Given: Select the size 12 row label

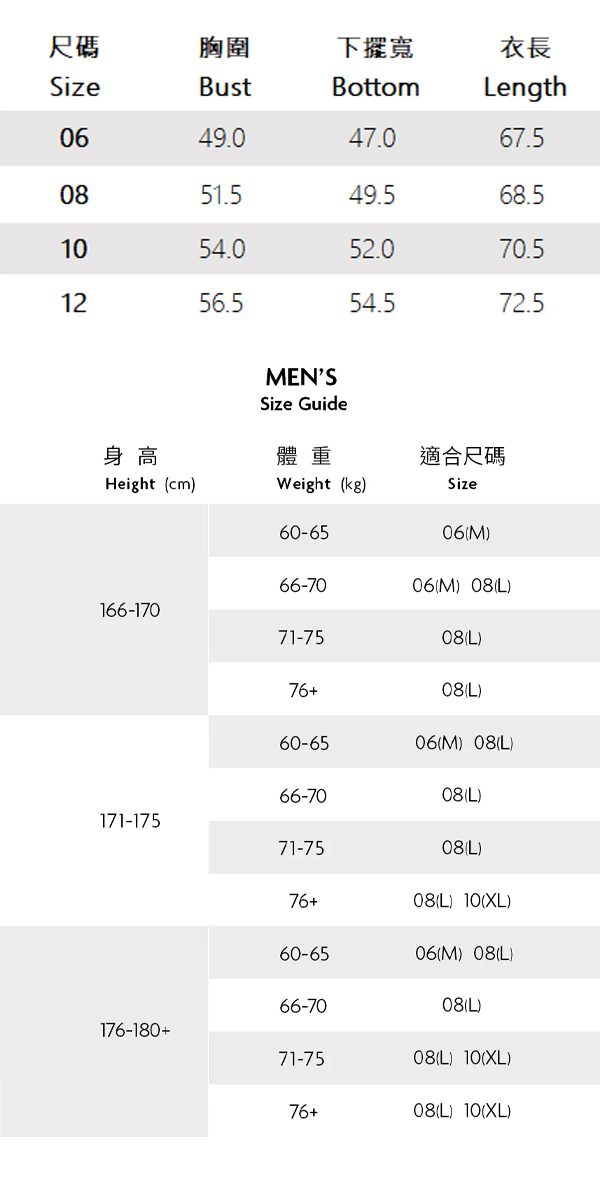Looking at the screenshot, I should (x=74, y=302).
